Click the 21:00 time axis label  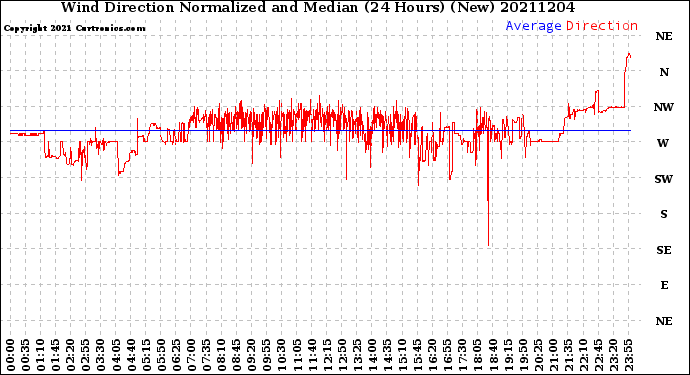tap(552, 355)
